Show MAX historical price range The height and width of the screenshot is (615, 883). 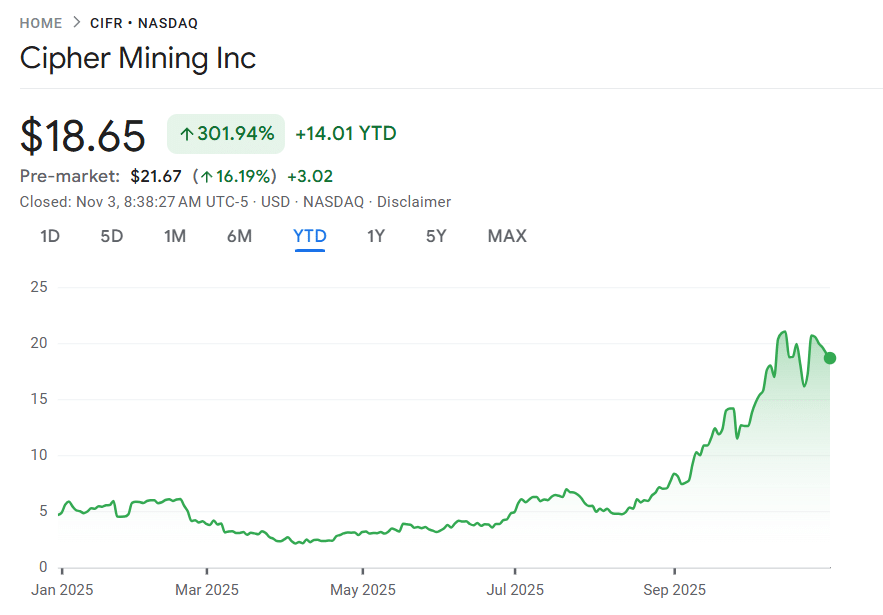pos(507,236)
